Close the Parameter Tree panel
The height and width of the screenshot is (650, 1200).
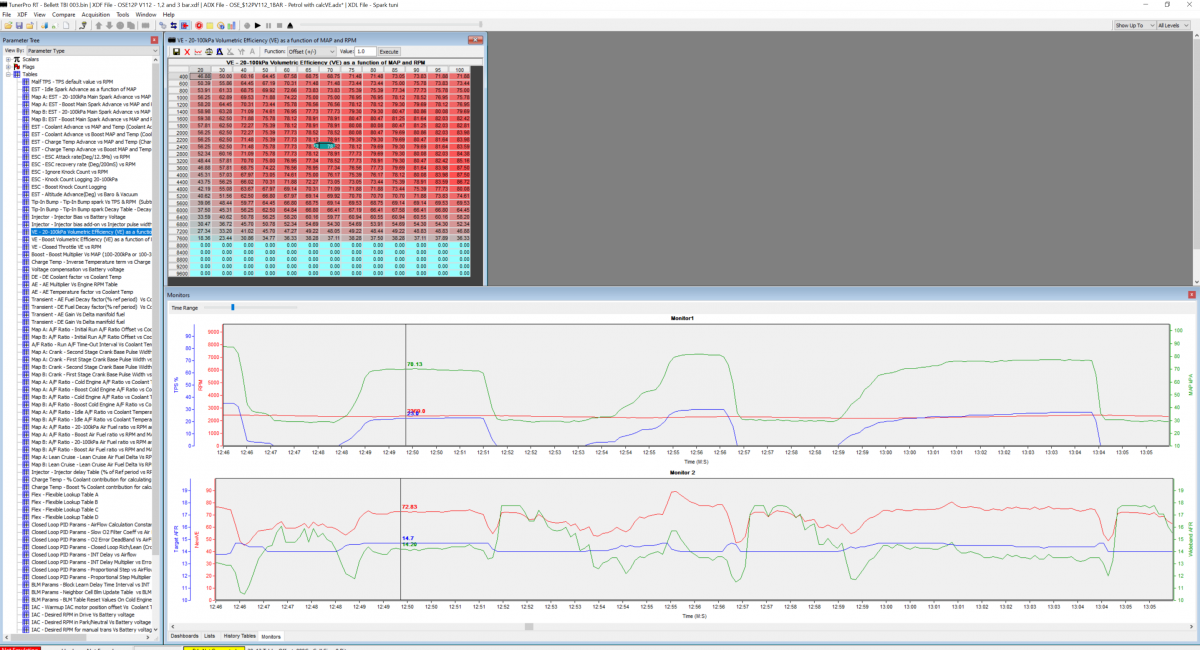(154, 40)
